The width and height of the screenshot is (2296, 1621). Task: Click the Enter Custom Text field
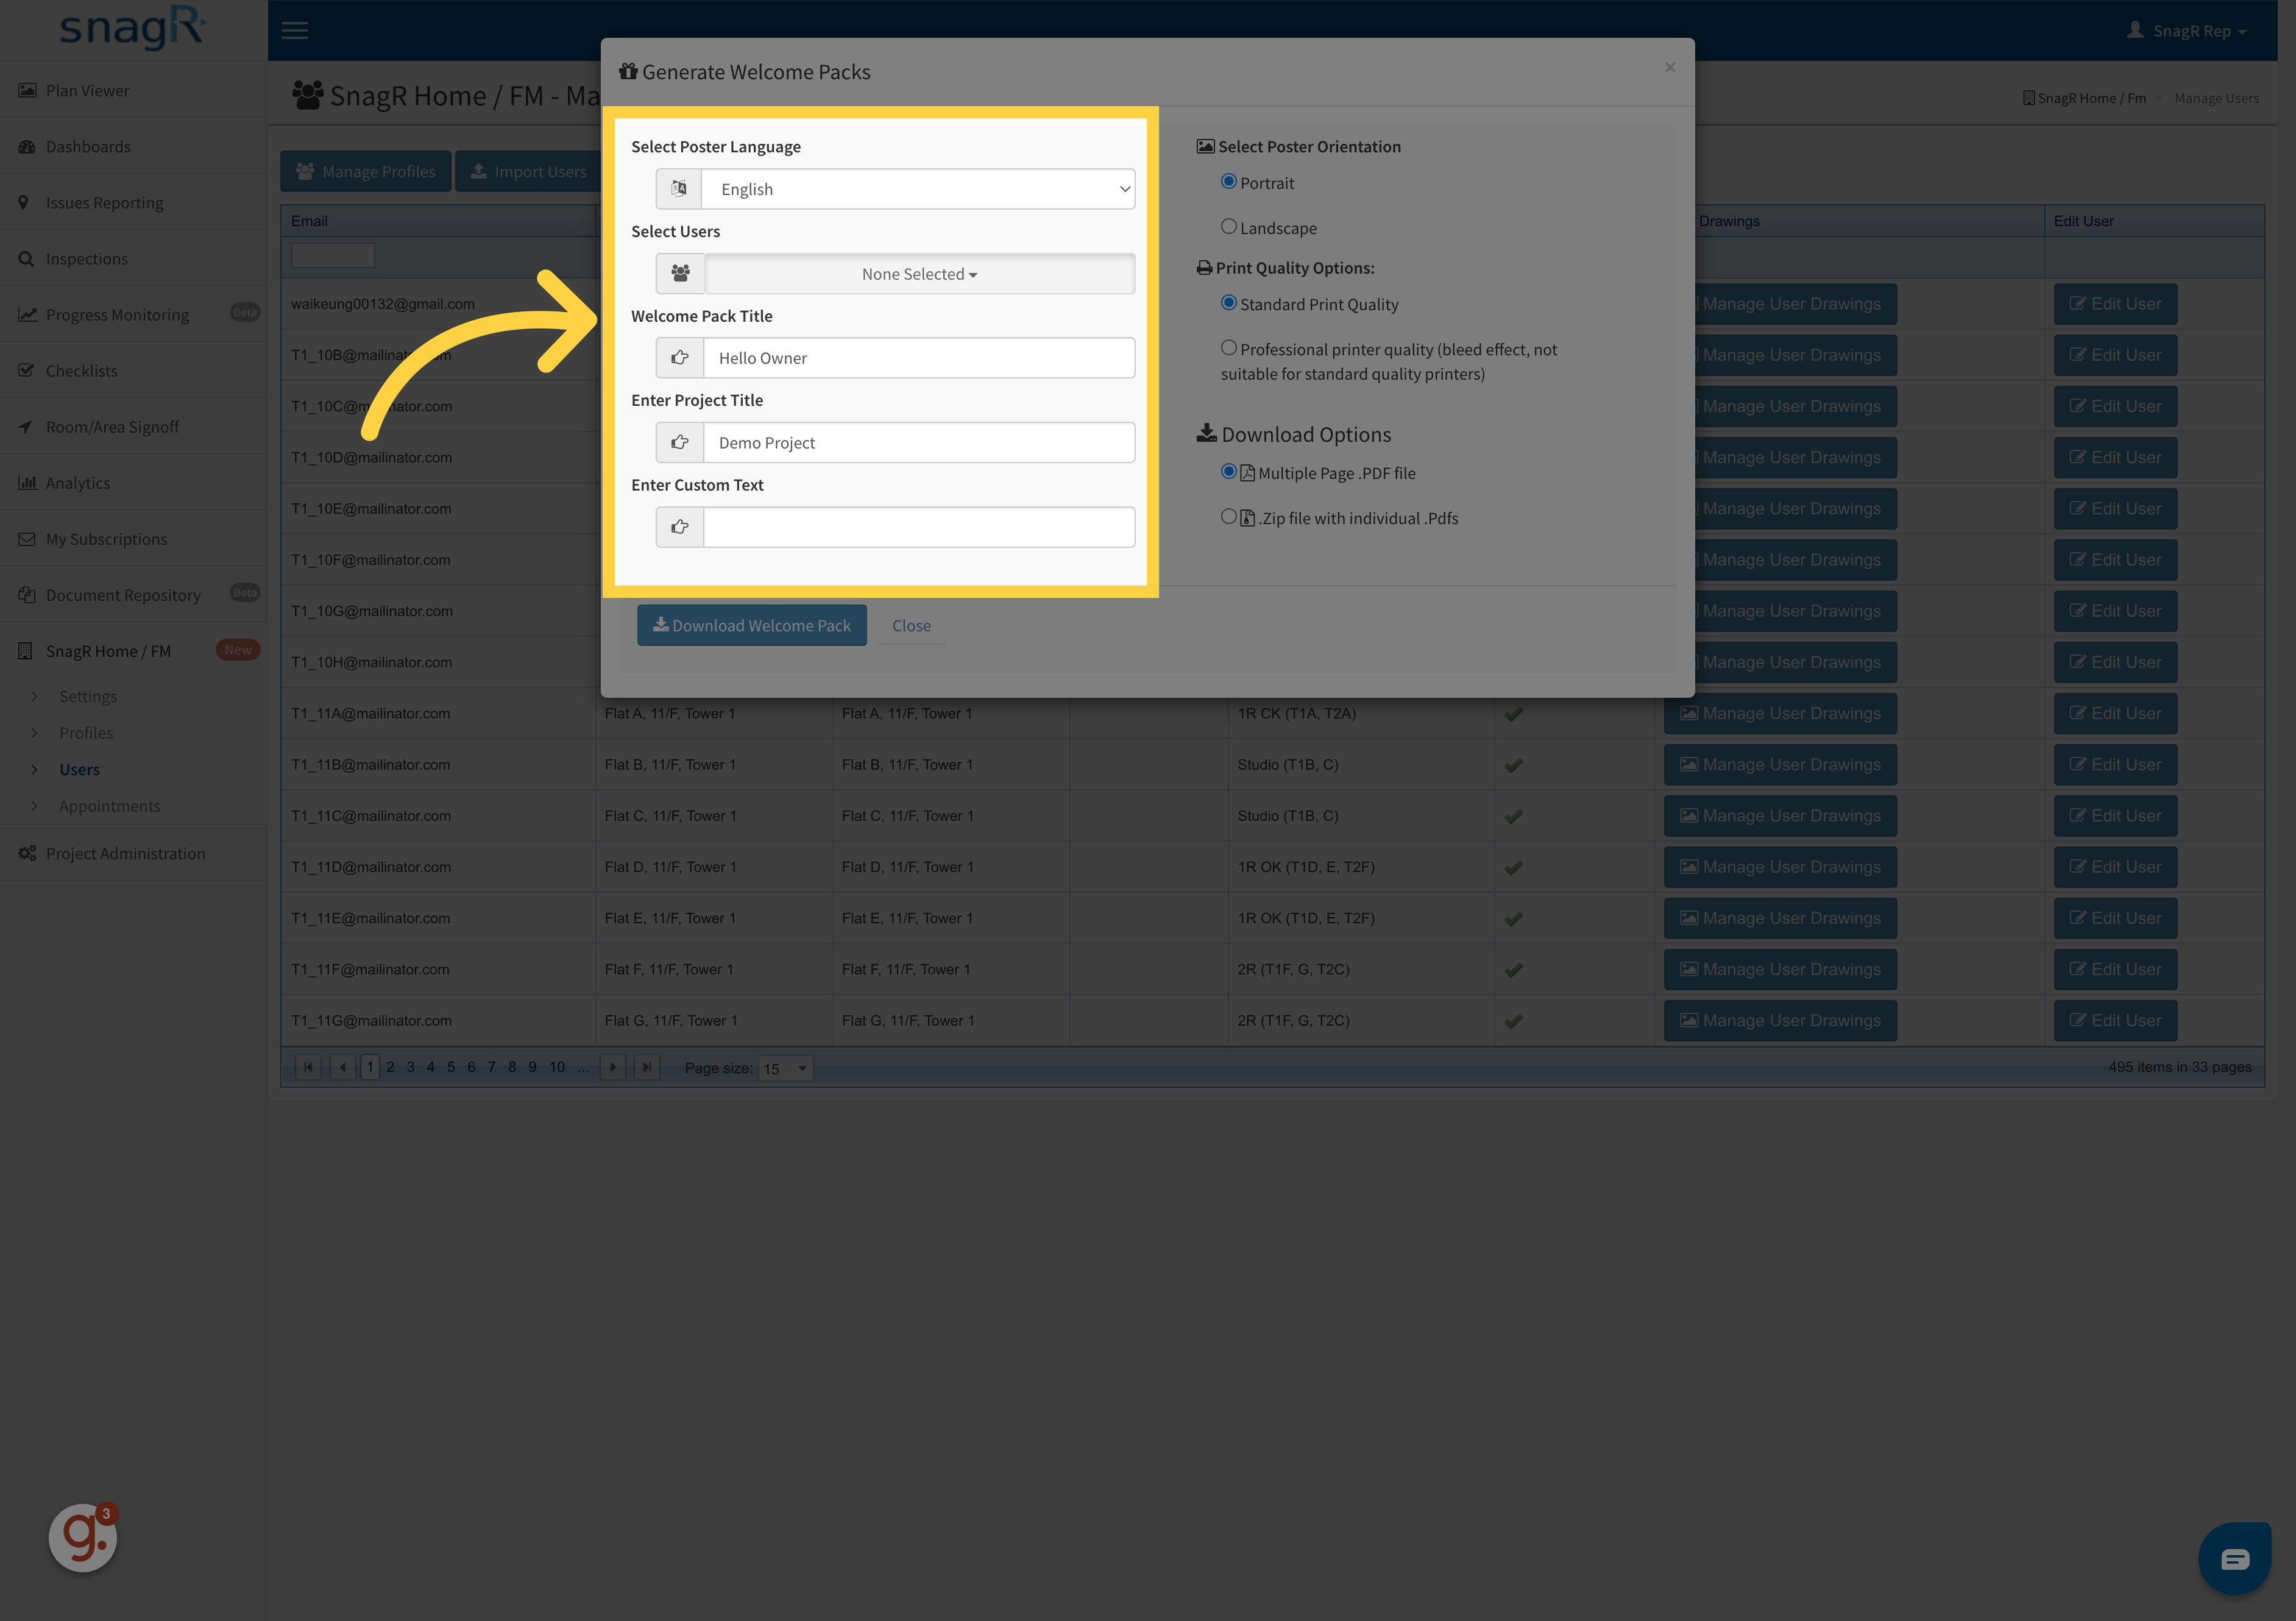click(918, 527)
